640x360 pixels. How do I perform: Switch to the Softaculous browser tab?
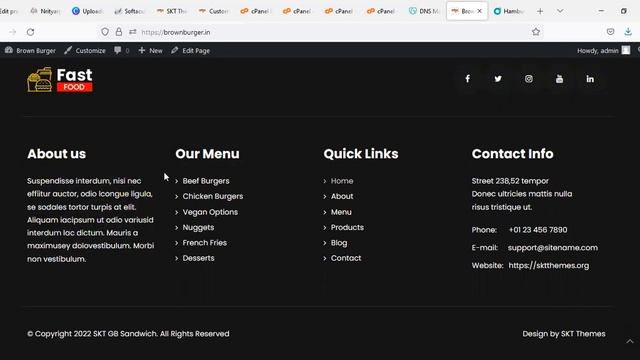[129, 11]
